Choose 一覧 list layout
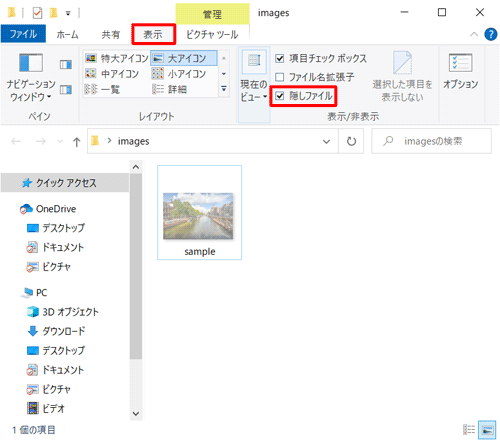This screenshot has width=500, height=440. click(x=102, y=89)
